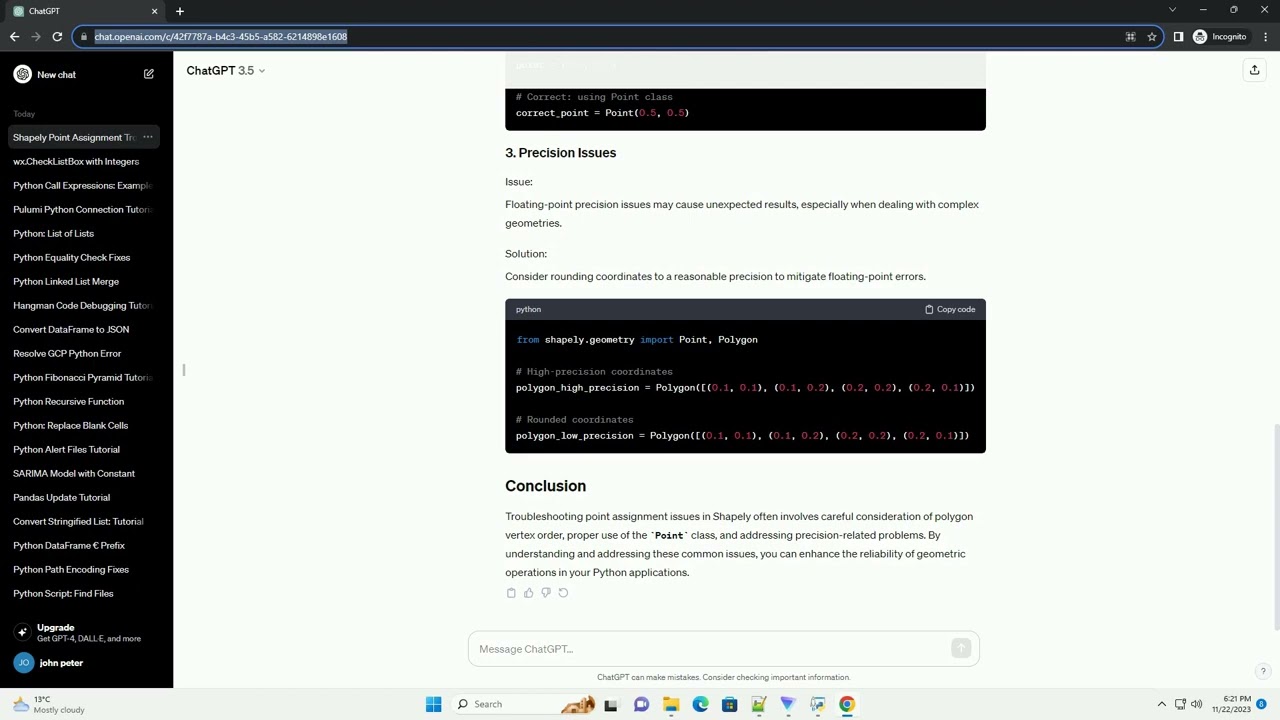
Task: Click the Incognito profile indicator
Action: point(1219,37)
